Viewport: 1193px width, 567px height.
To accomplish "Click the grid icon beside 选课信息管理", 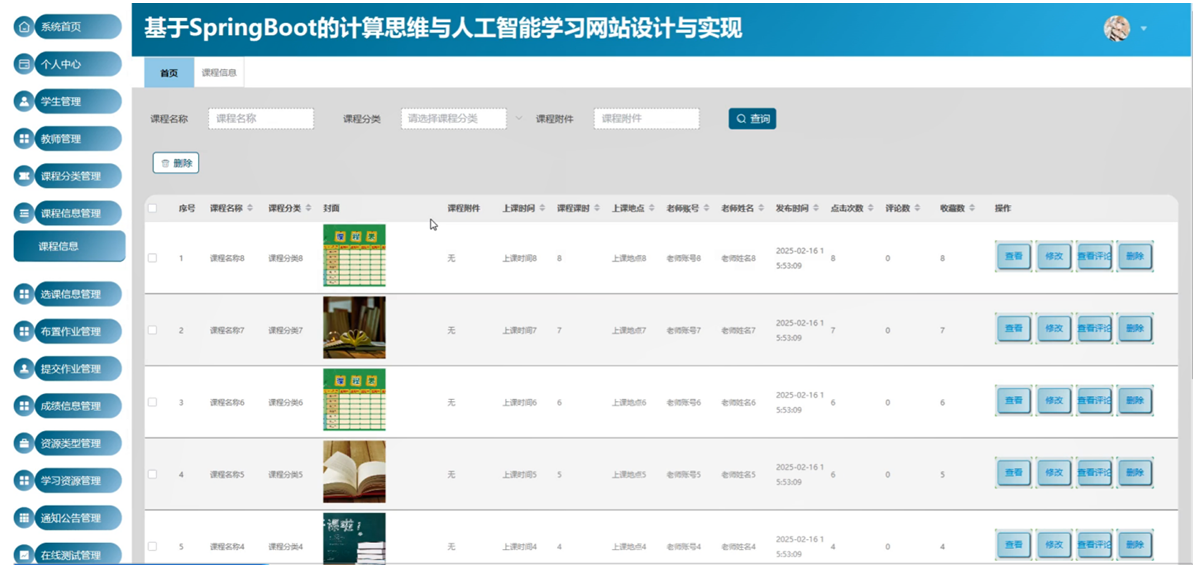I will (24, 294).
